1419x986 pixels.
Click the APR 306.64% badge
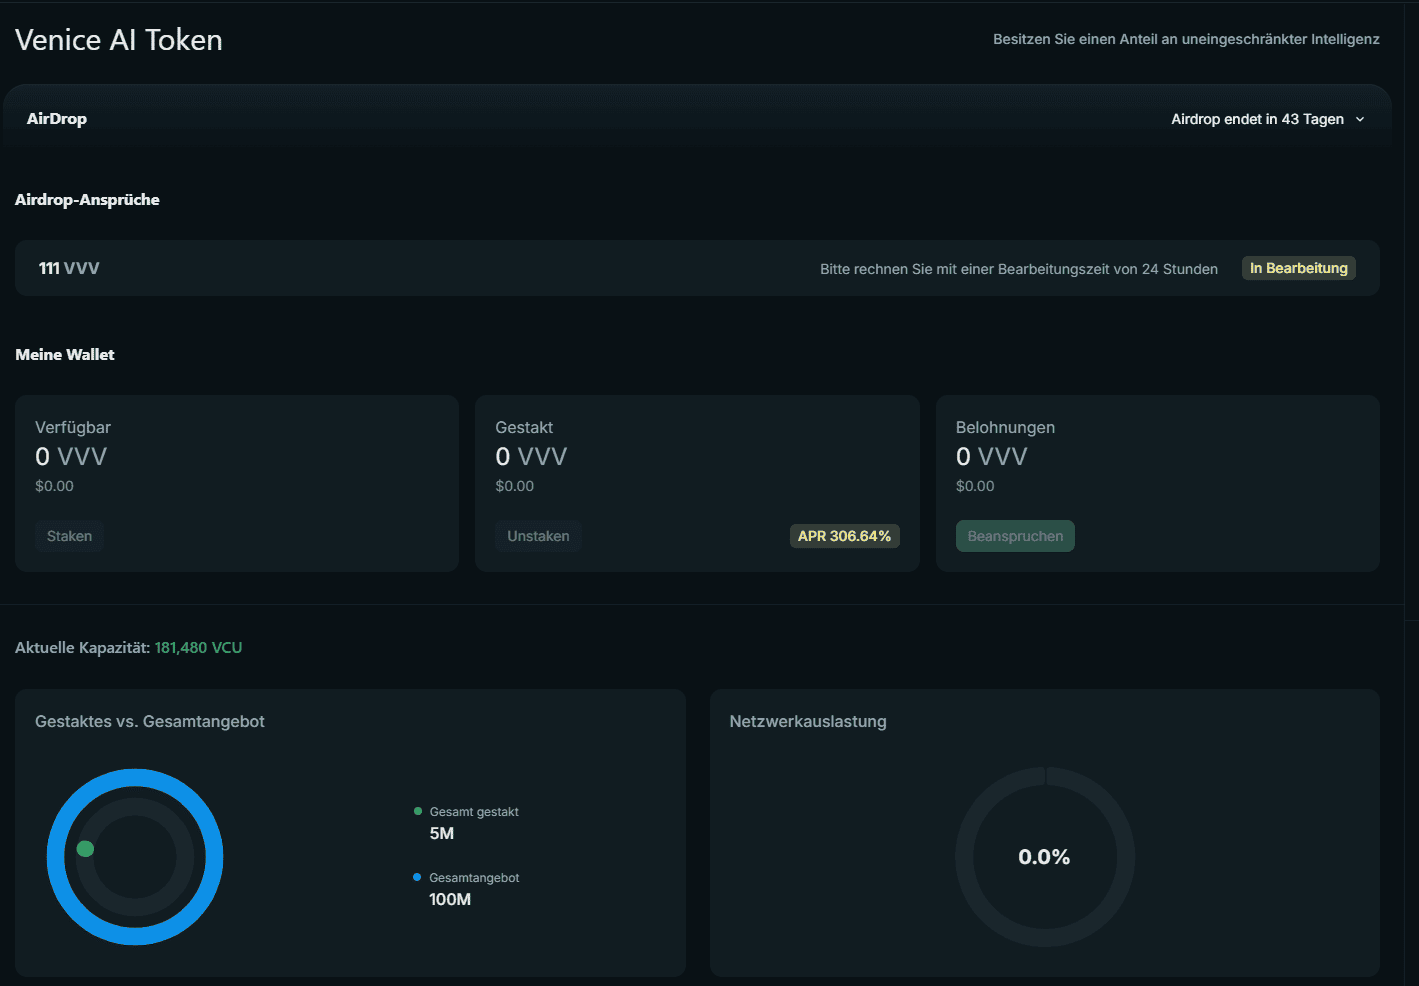(844, 536)
